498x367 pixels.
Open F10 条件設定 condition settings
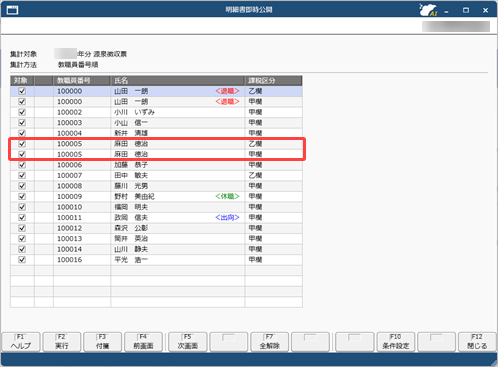coord(396,342)
